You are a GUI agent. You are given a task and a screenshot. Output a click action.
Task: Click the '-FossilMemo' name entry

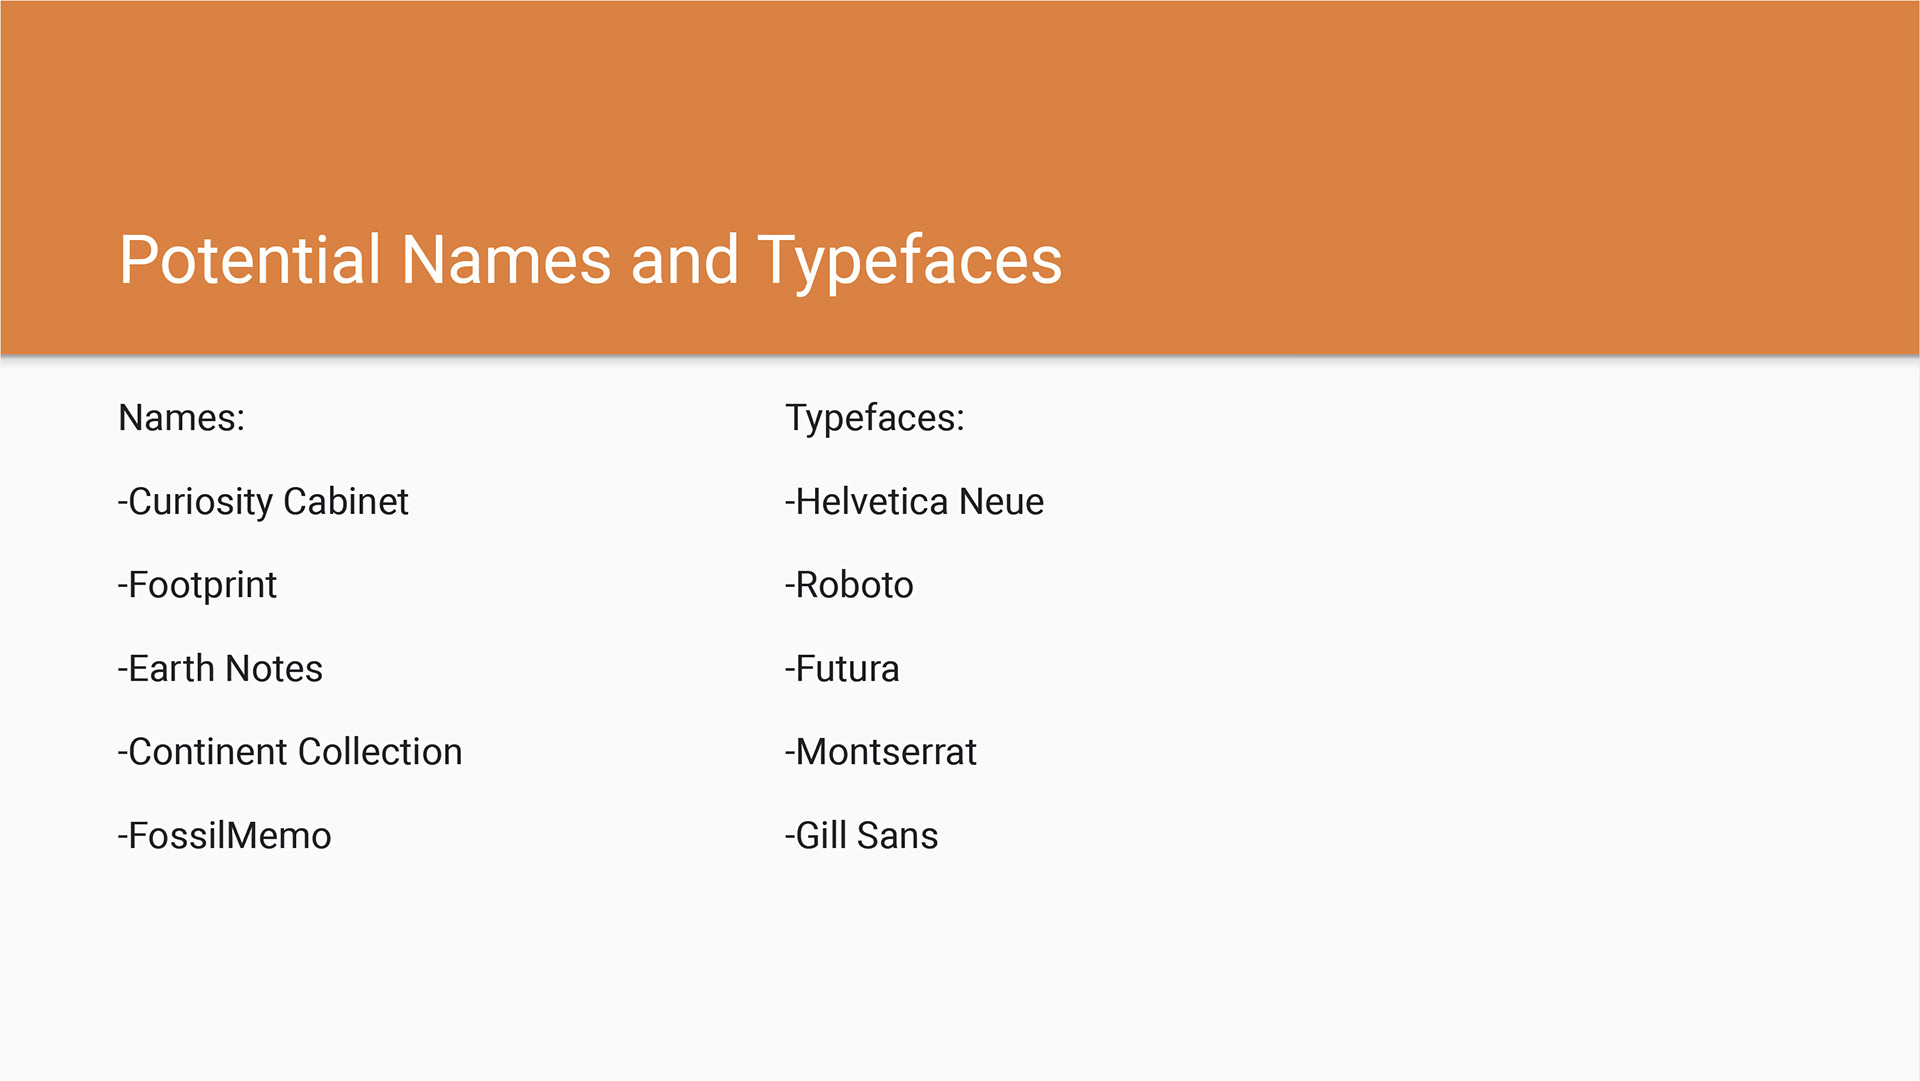coord(224,836)
